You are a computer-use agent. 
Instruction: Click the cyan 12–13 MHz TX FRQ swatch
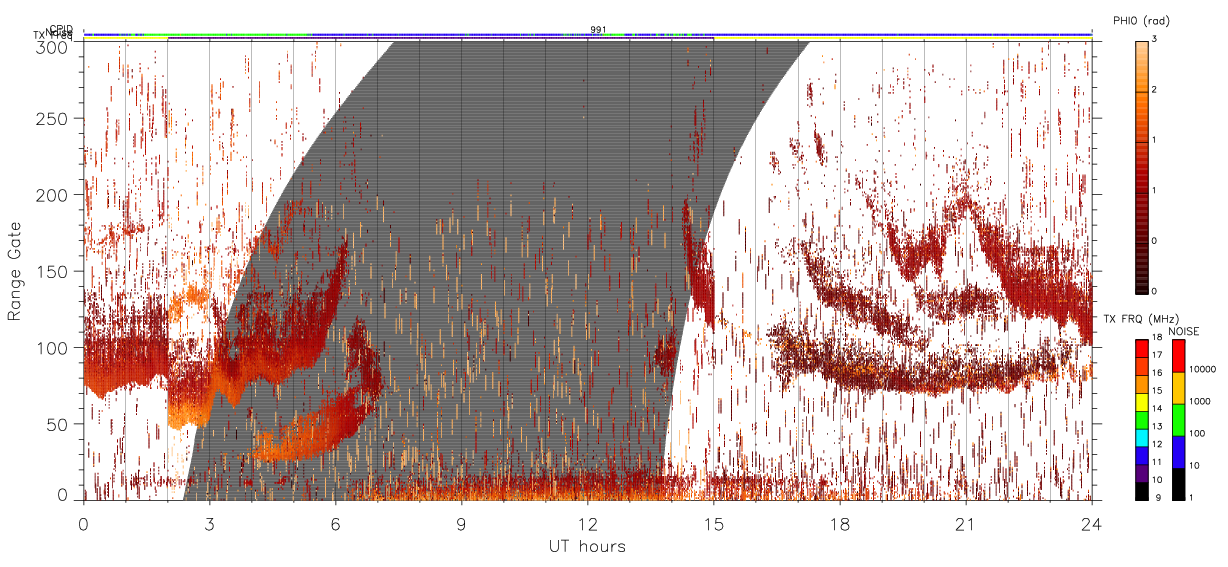click(1141, 438)
